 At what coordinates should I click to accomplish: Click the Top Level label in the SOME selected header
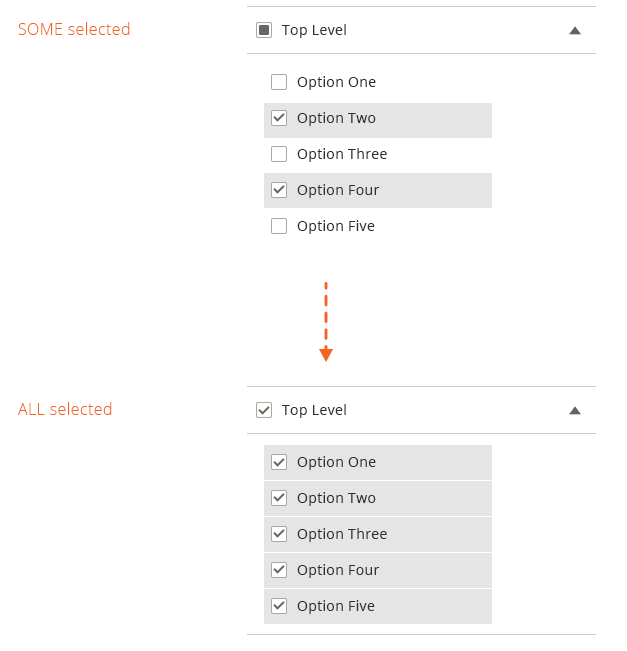(314, 30)
